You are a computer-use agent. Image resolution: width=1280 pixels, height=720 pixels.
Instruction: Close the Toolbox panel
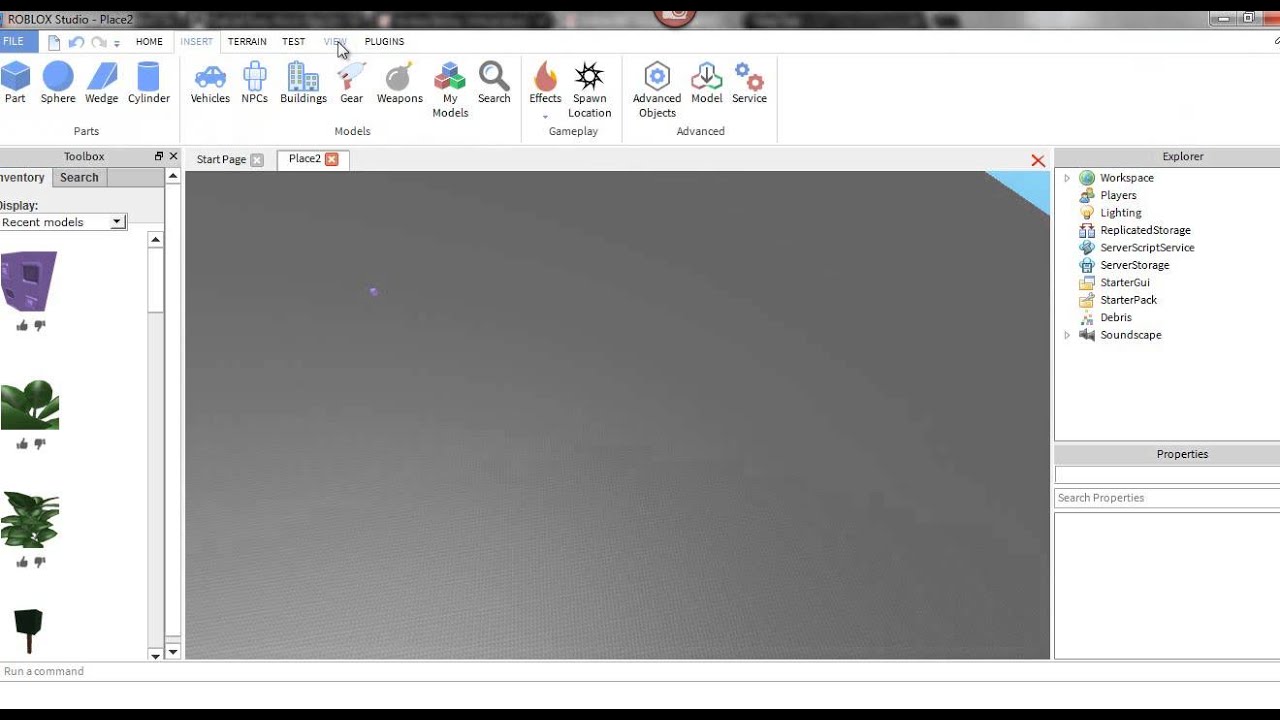click(173, 156)
